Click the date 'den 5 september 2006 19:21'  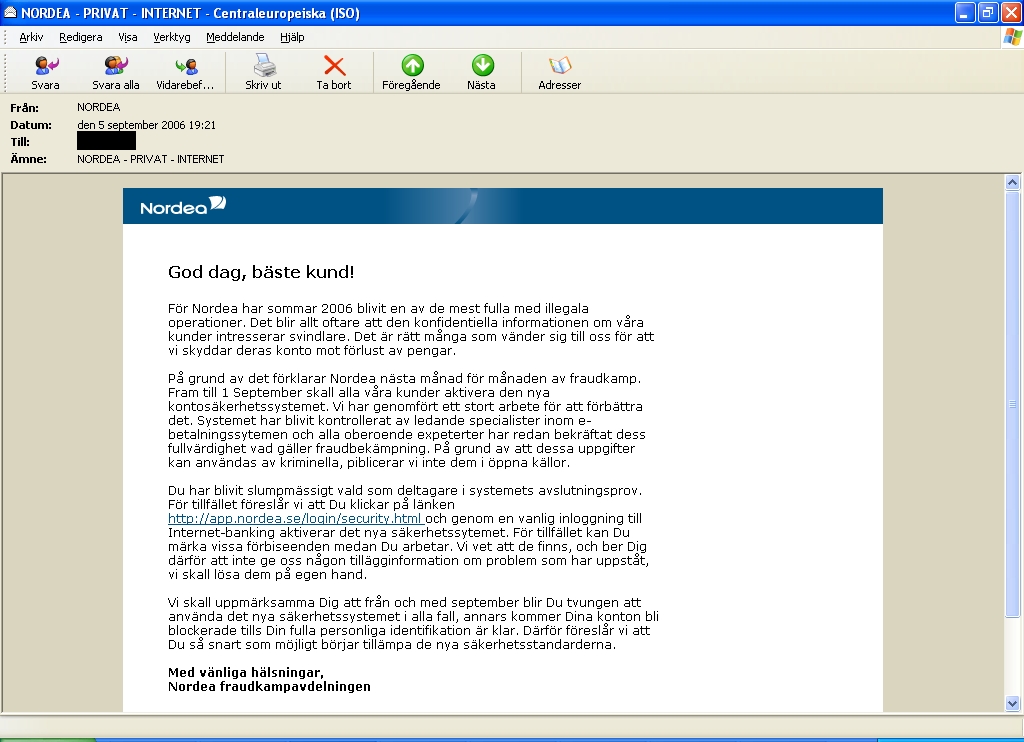pyautogui.click(x=146, y=125)
